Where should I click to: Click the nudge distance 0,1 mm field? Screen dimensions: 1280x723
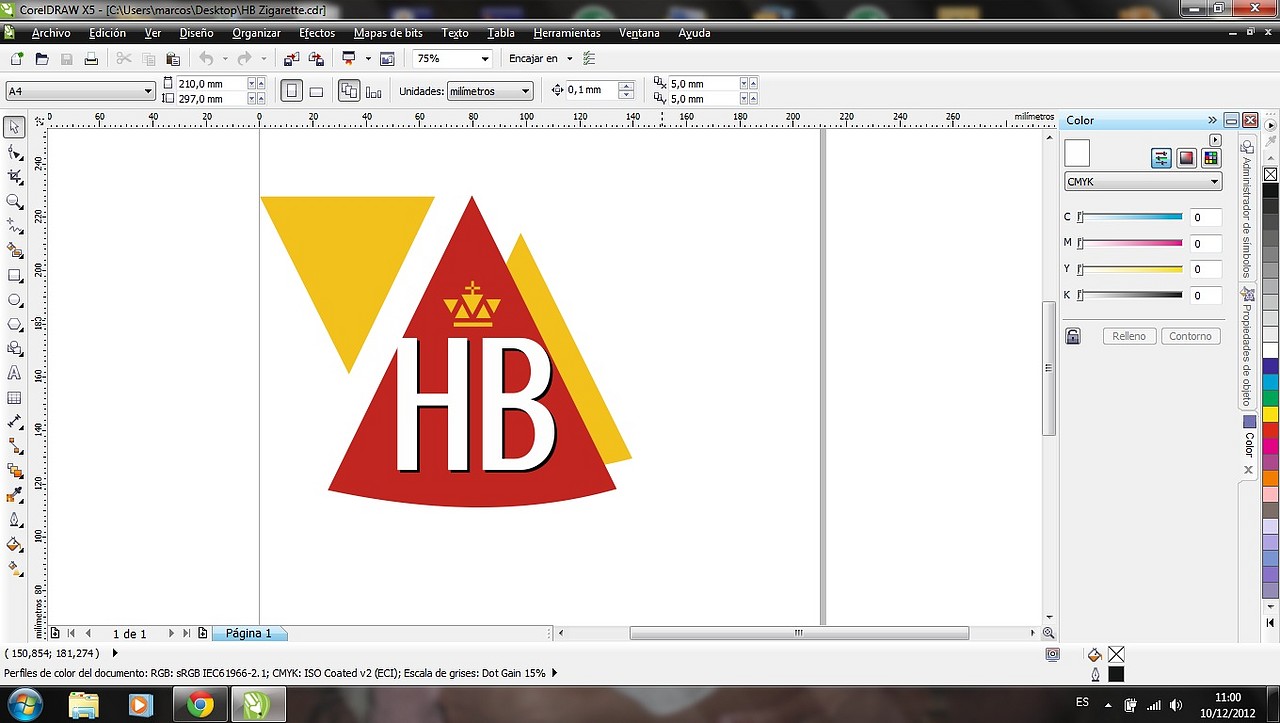tap(592, 90)
